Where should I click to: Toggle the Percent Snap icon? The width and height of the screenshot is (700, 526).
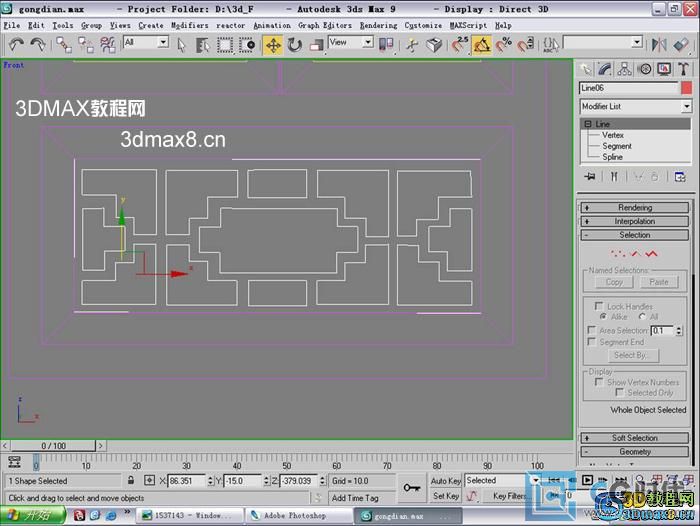click(504, 45)
